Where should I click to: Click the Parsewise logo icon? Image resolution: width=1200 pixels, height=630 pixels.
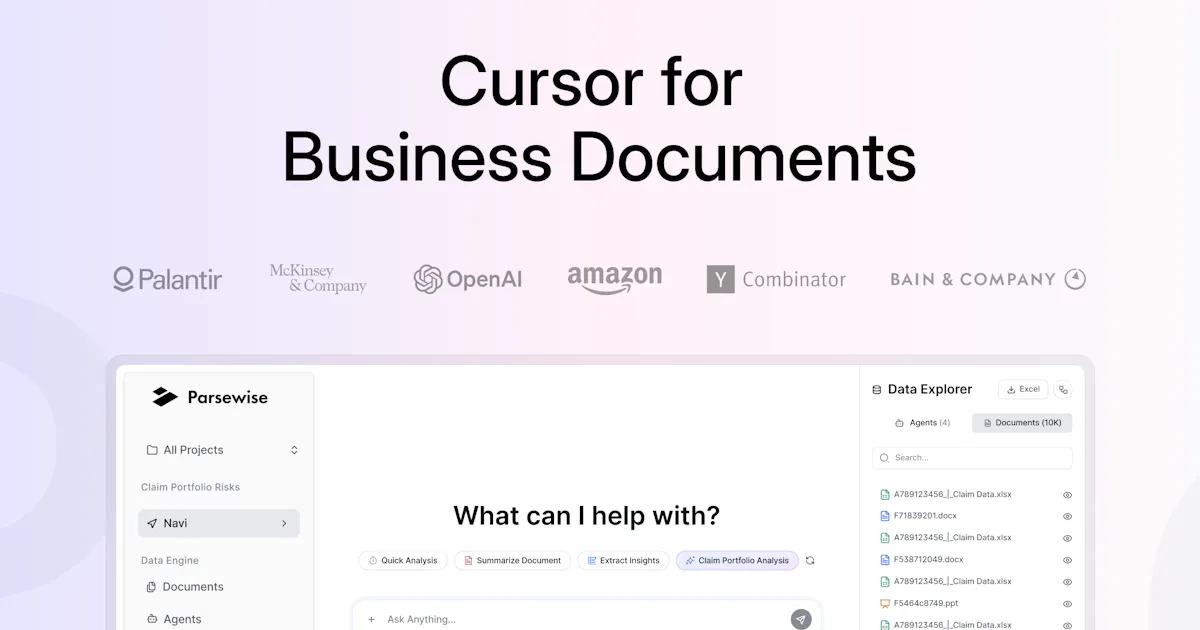165,397
